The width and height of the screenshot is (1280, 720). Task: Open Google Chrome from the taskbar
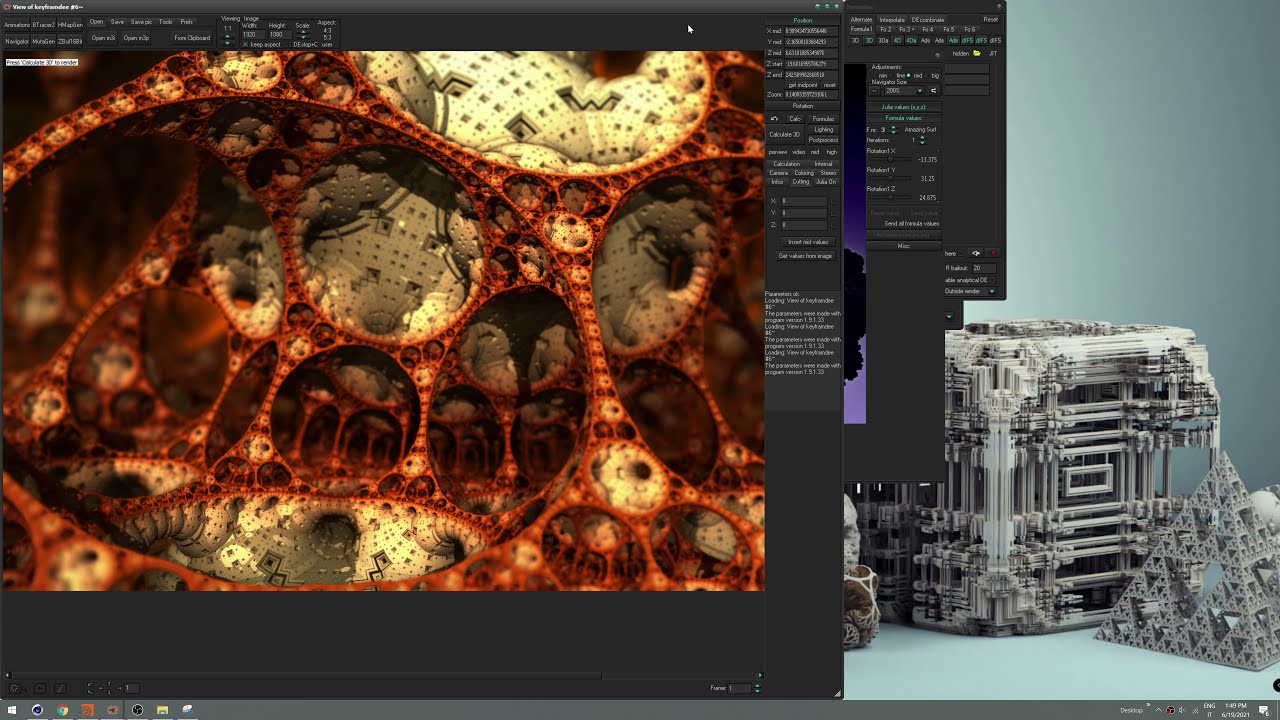62,710
